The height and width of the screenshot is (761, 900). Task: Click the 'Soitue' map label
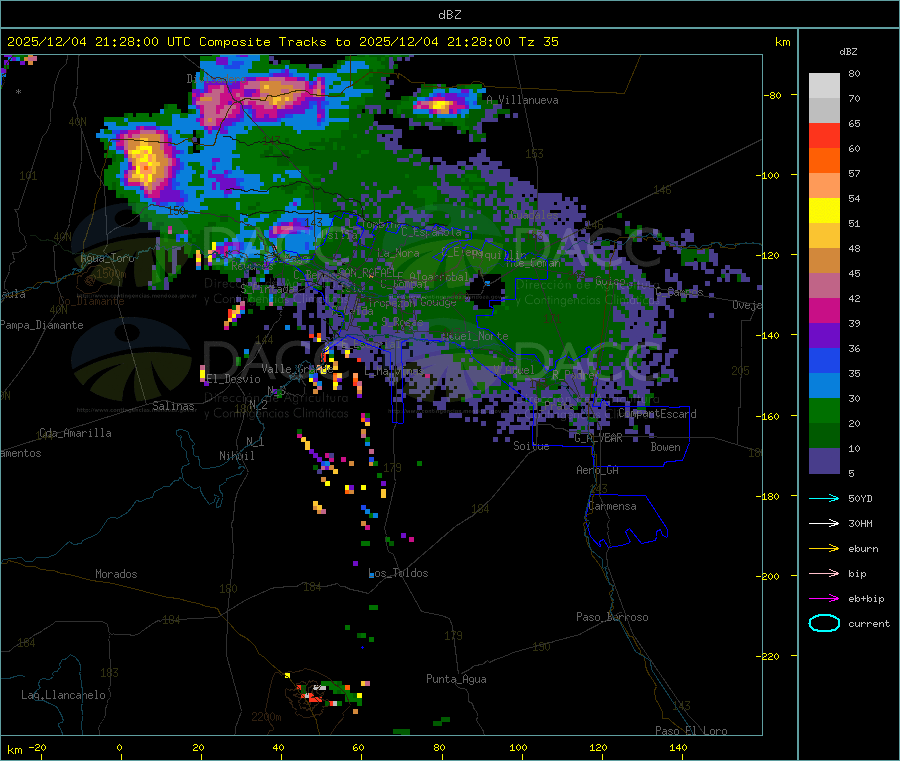[x=531, y=446]
